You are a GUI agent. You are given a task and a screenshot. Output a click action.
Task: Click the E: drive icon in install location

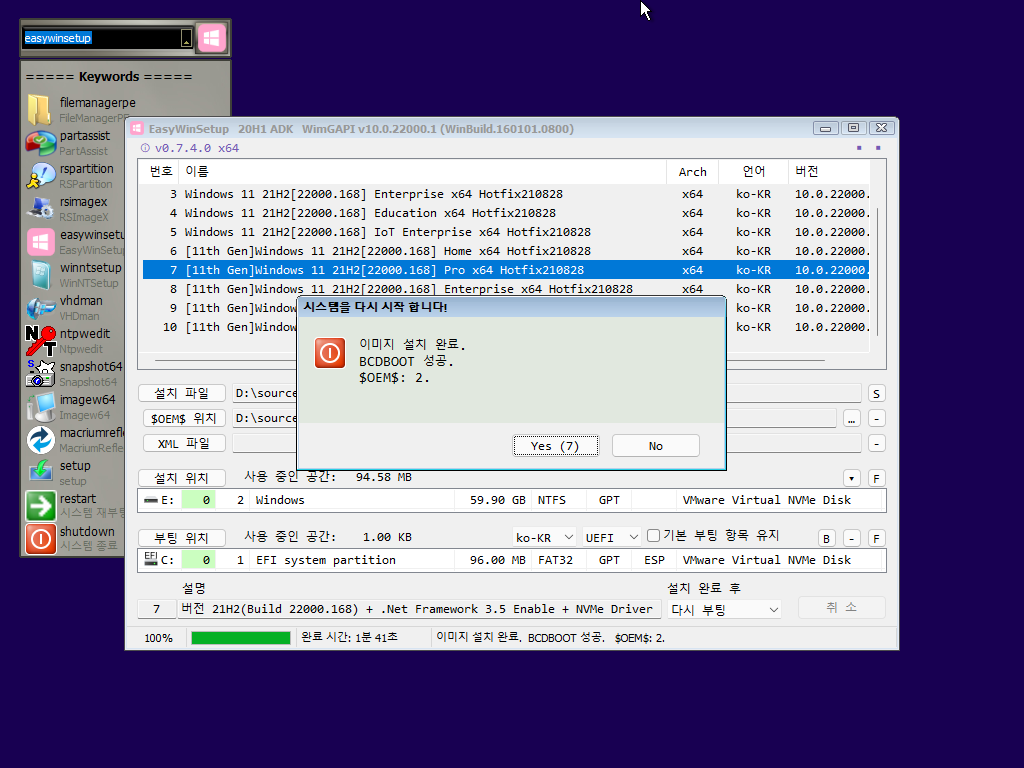click(151, 500)
